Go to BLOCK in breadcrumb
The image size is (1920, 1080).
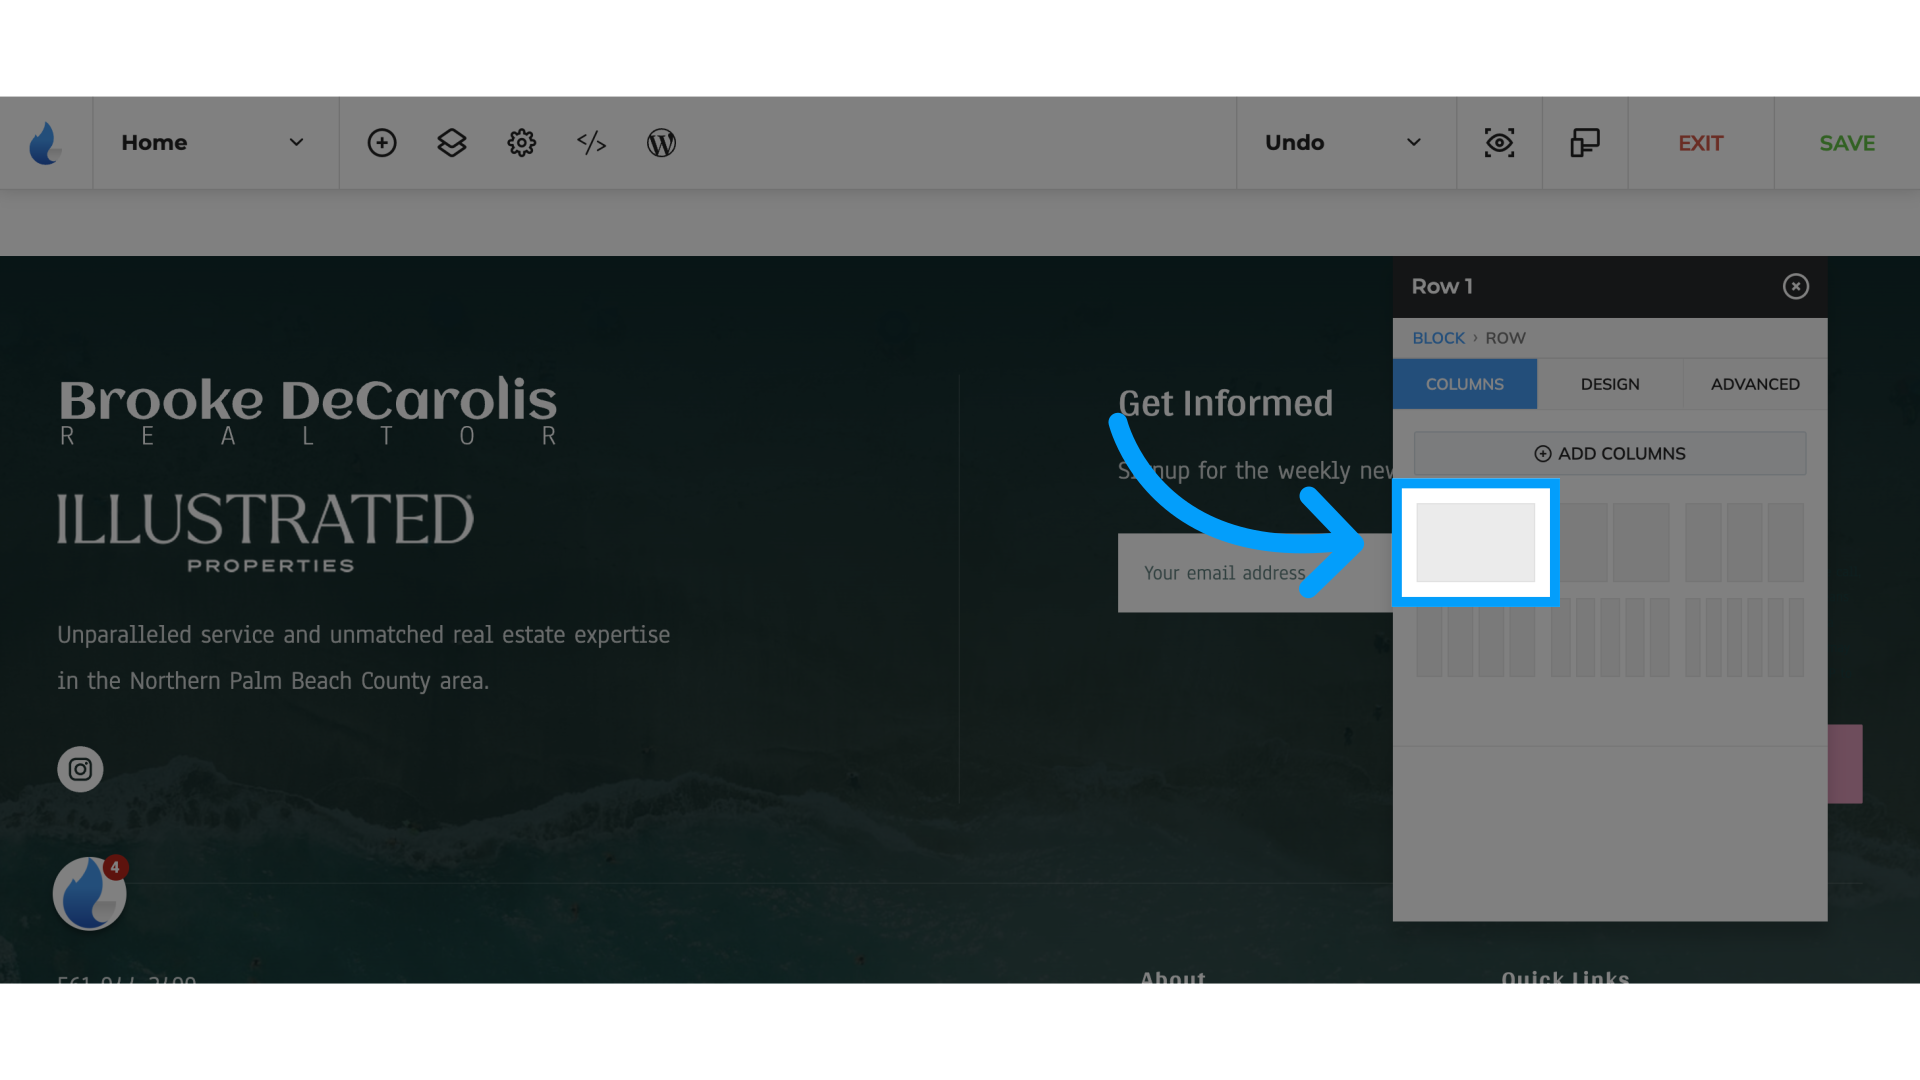click(x=1438, y=338)
